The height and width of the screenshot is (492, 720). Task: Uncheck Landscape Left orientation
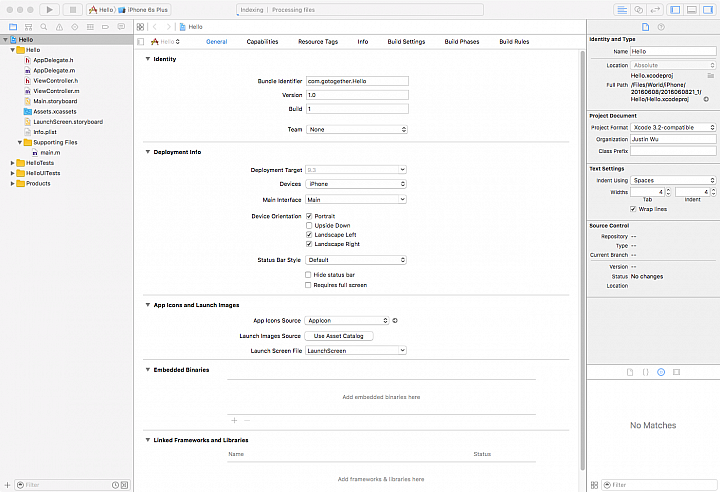pos(309,235)
